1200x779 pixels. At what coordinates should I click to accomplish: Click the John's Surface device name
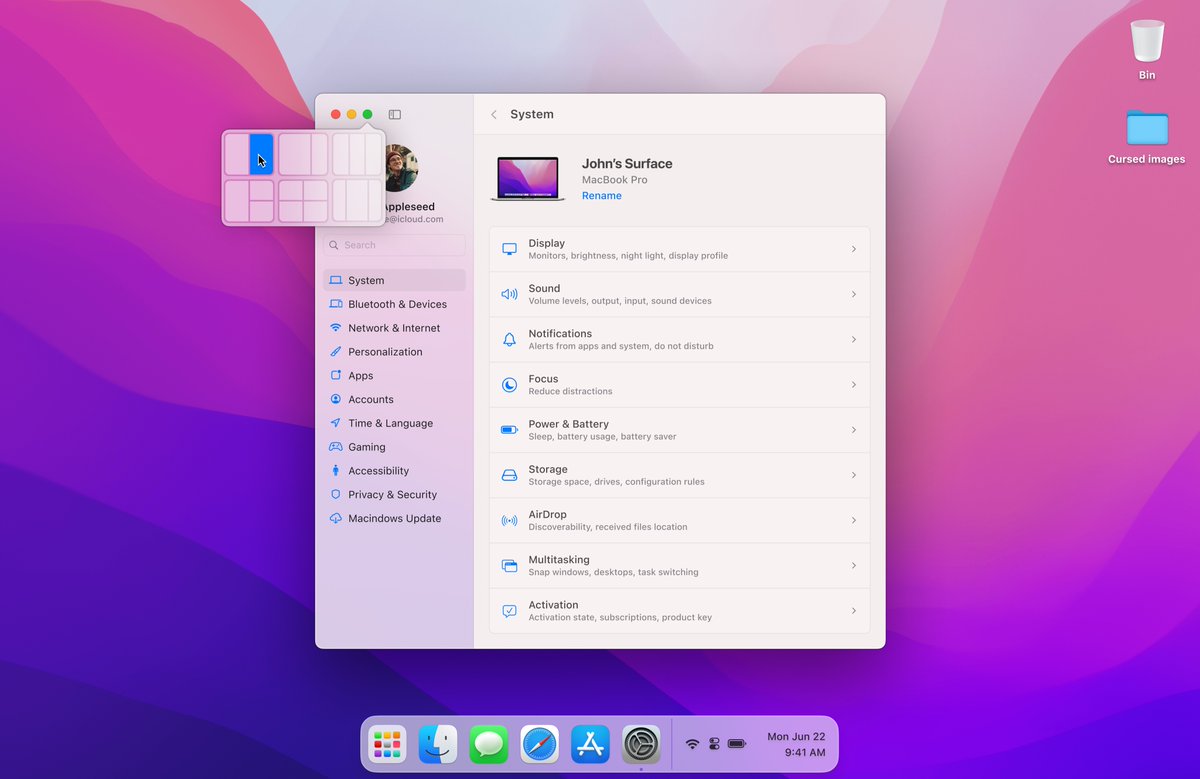pyautogui.click(x=627, y=164)
